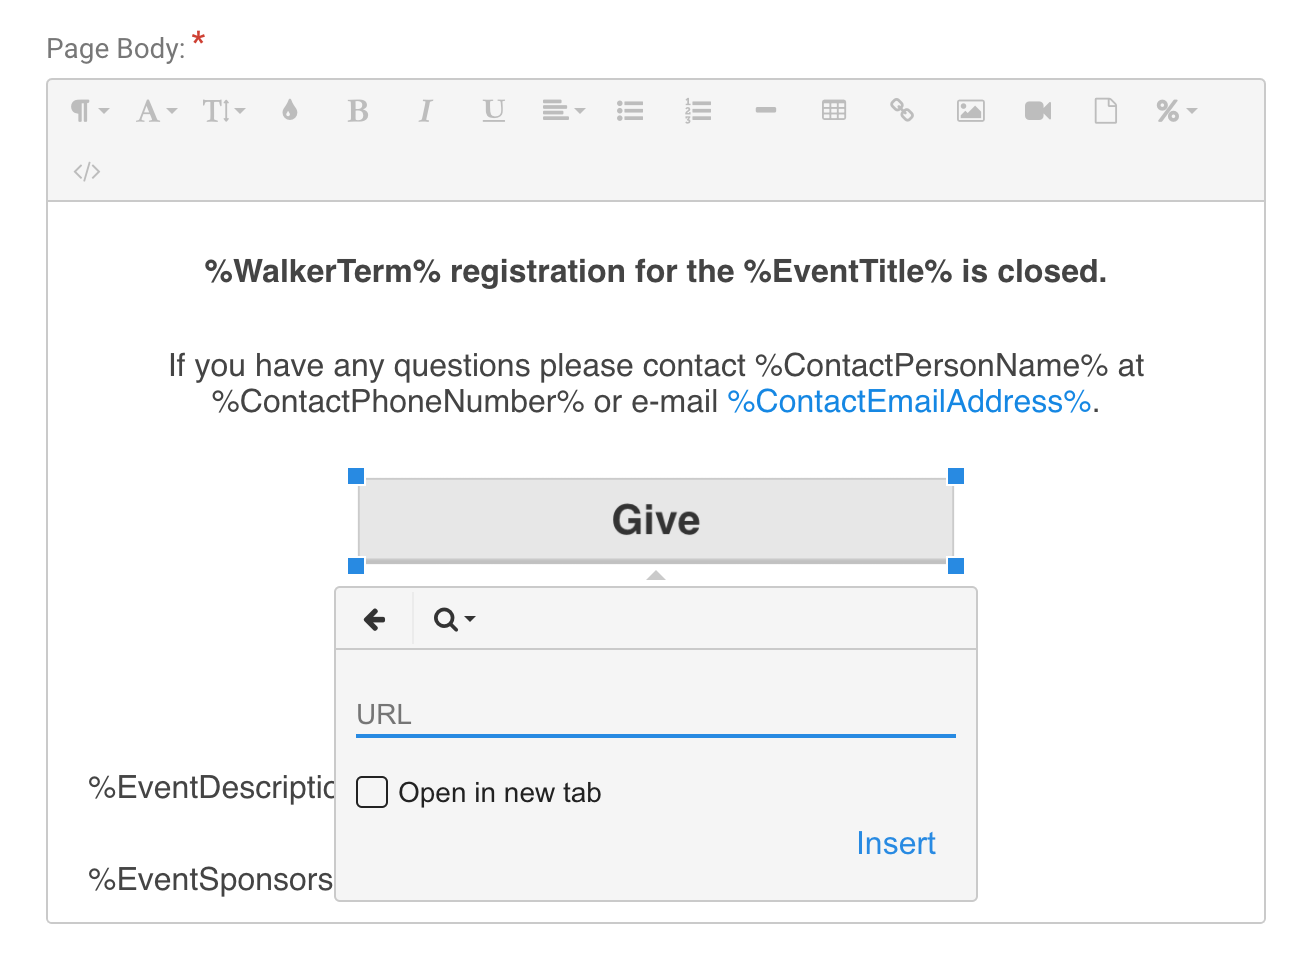Insert a video

1038,111
